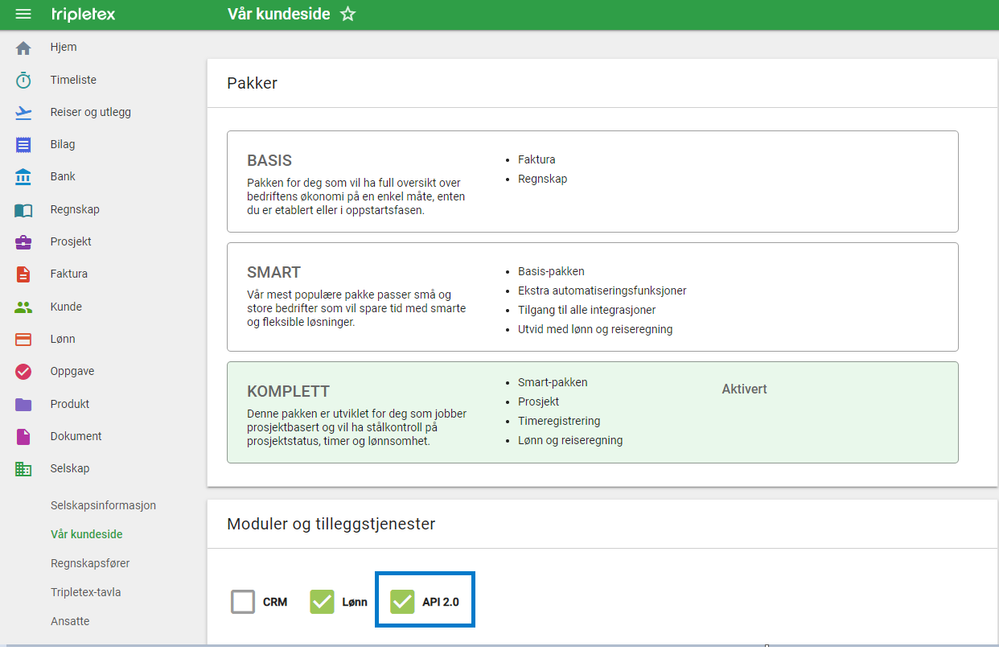999x647 pixels.
Task: Select the KOMPLETT package card
Action: [x=593, y=413]
